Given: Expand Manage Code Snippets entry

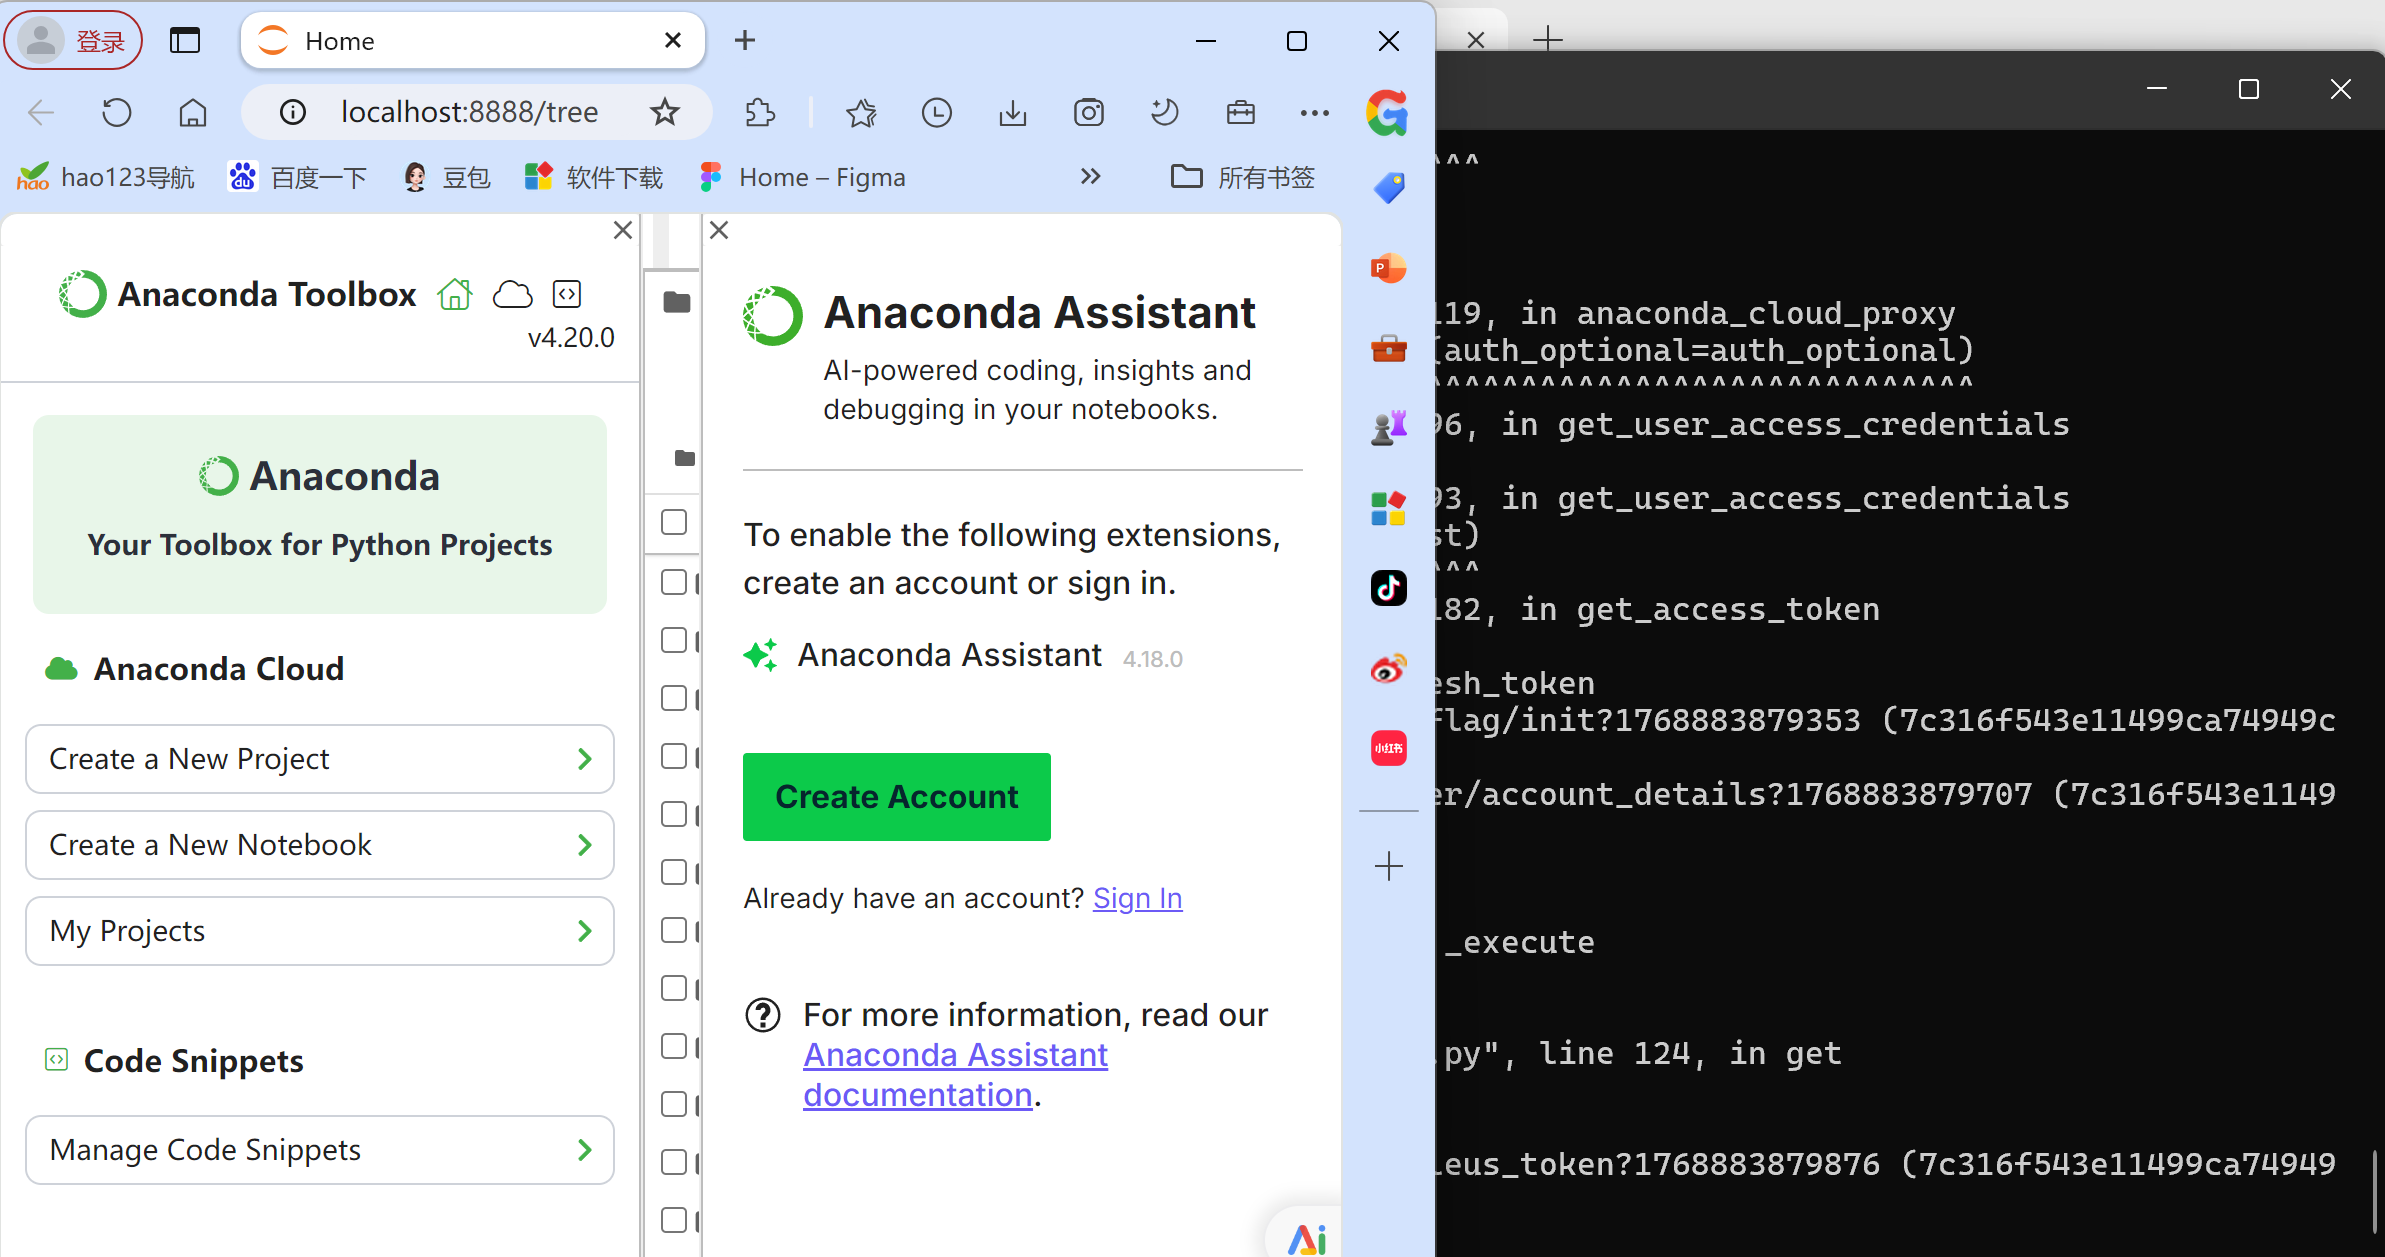Looking at the screenshot, I should [320, 1150].
